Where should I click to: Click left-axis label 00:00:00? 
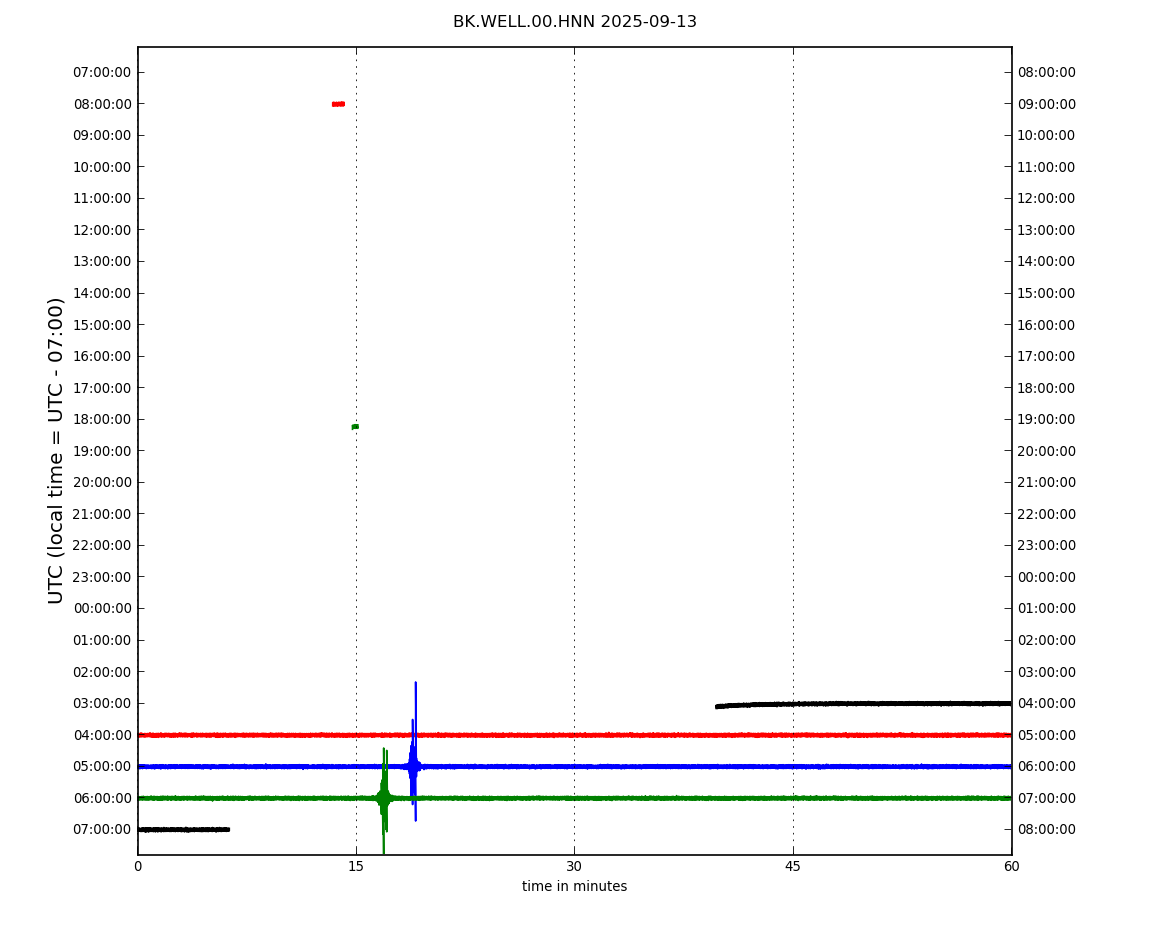(x=103, y=609)
